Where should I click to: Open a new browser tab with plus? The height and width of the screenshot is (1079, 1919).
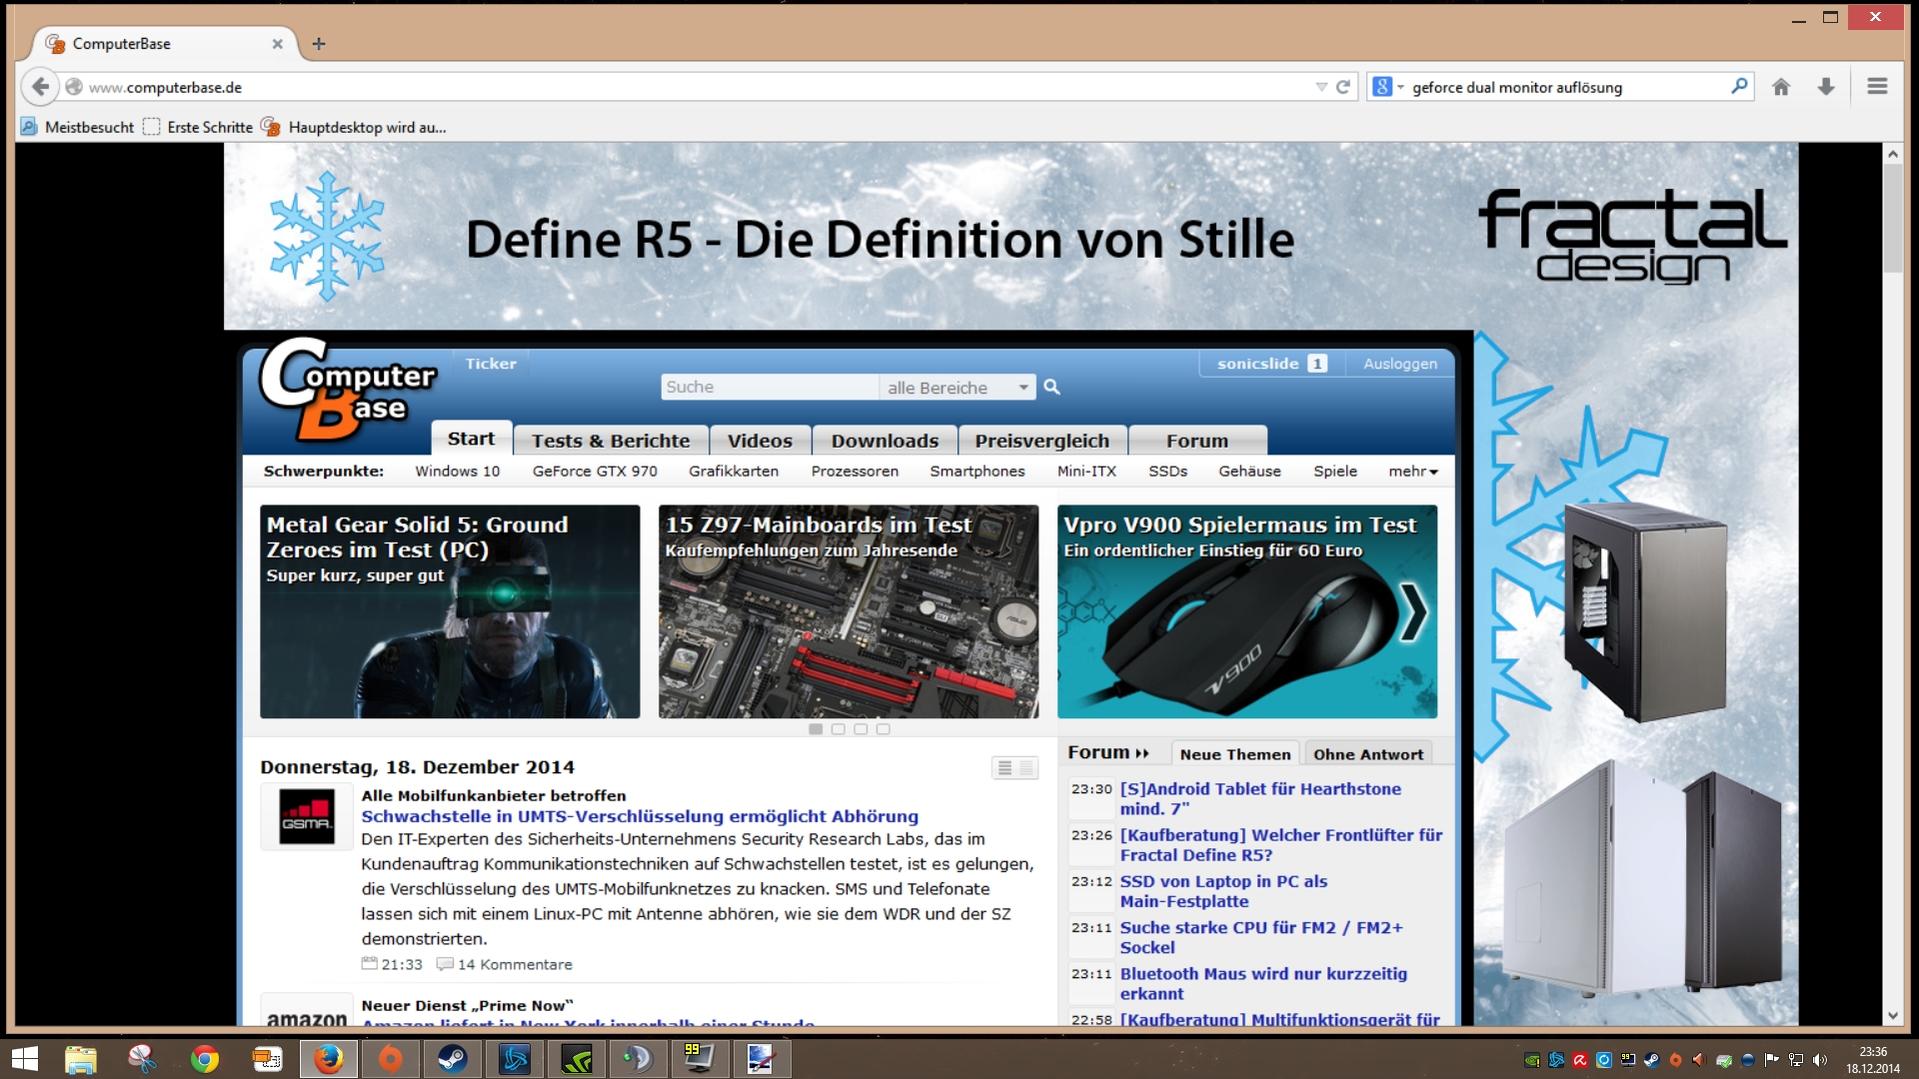[x=319, y=43]
